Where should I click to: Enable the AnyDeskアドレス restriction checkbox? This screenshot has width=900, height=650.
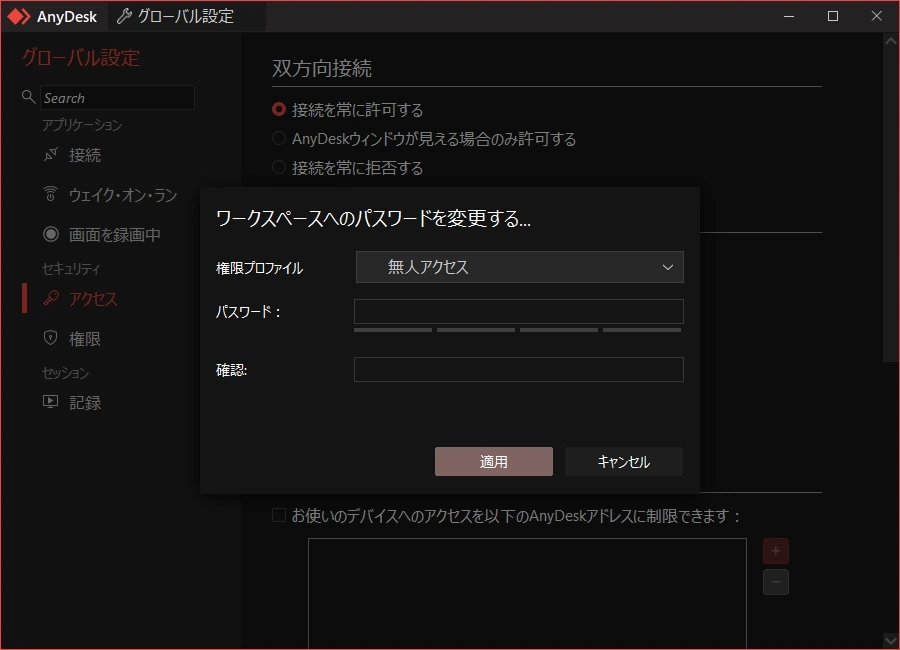point(277,514)
